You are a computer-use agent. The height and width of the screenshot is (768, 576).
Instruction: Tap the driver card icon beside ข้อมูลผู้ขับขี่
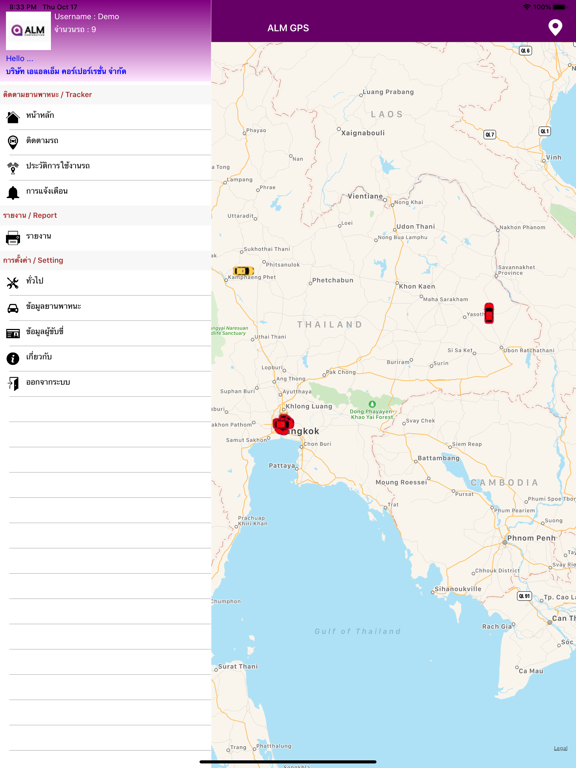tap(13, 334)
